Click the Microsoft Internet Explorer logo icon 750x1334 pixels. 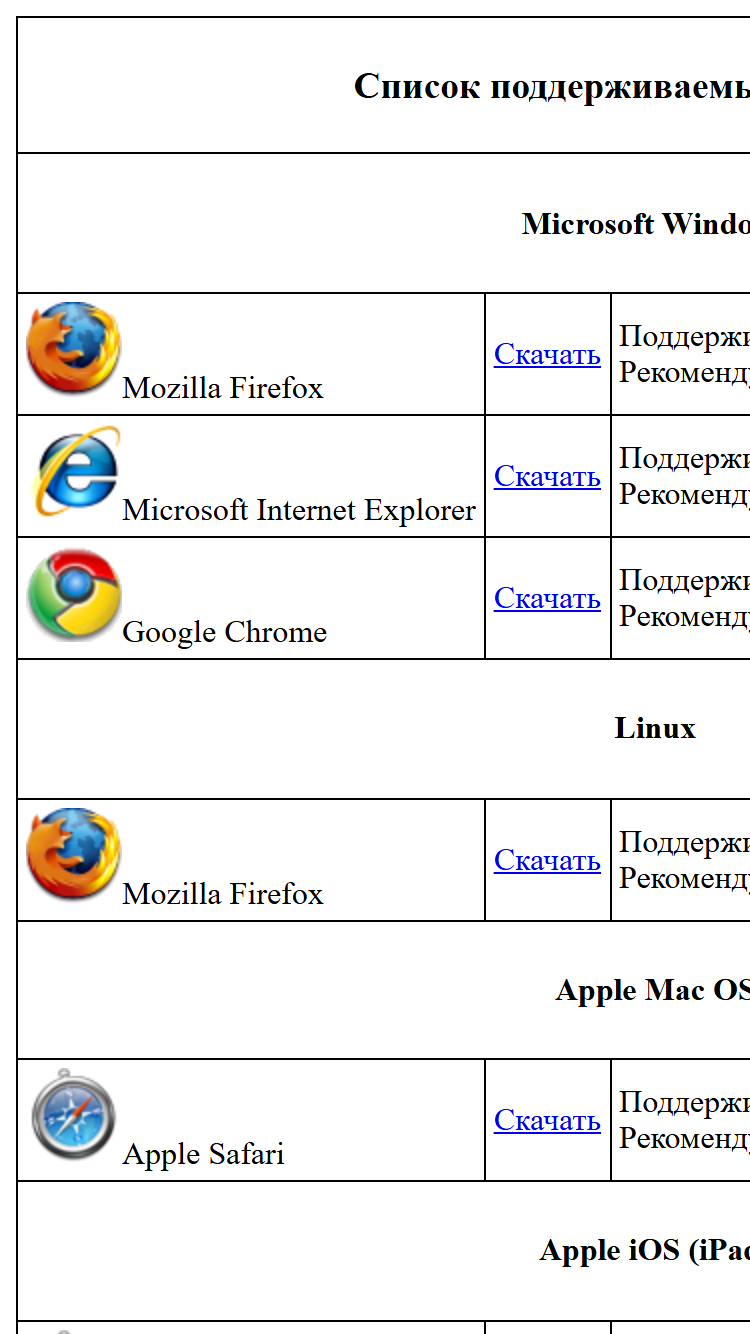(74, 471)
